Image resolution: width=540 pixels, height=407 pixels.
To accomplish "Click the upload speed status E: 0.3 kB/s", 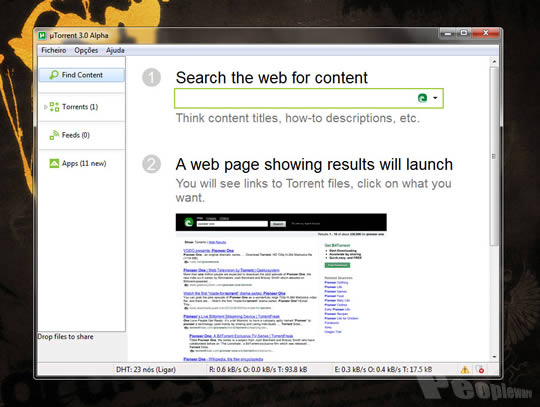I will coord(383,369).
